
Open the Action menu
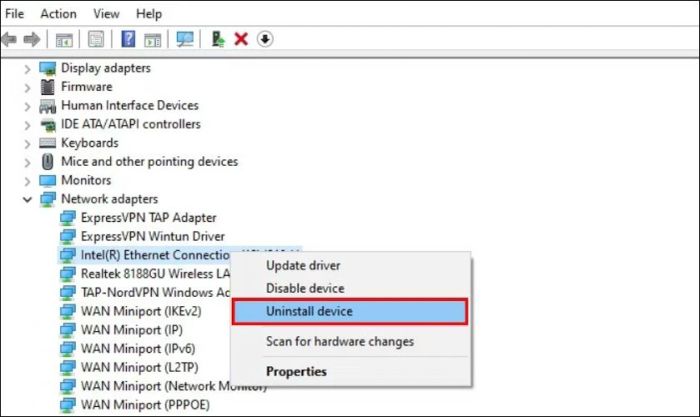tap(58, 14)
